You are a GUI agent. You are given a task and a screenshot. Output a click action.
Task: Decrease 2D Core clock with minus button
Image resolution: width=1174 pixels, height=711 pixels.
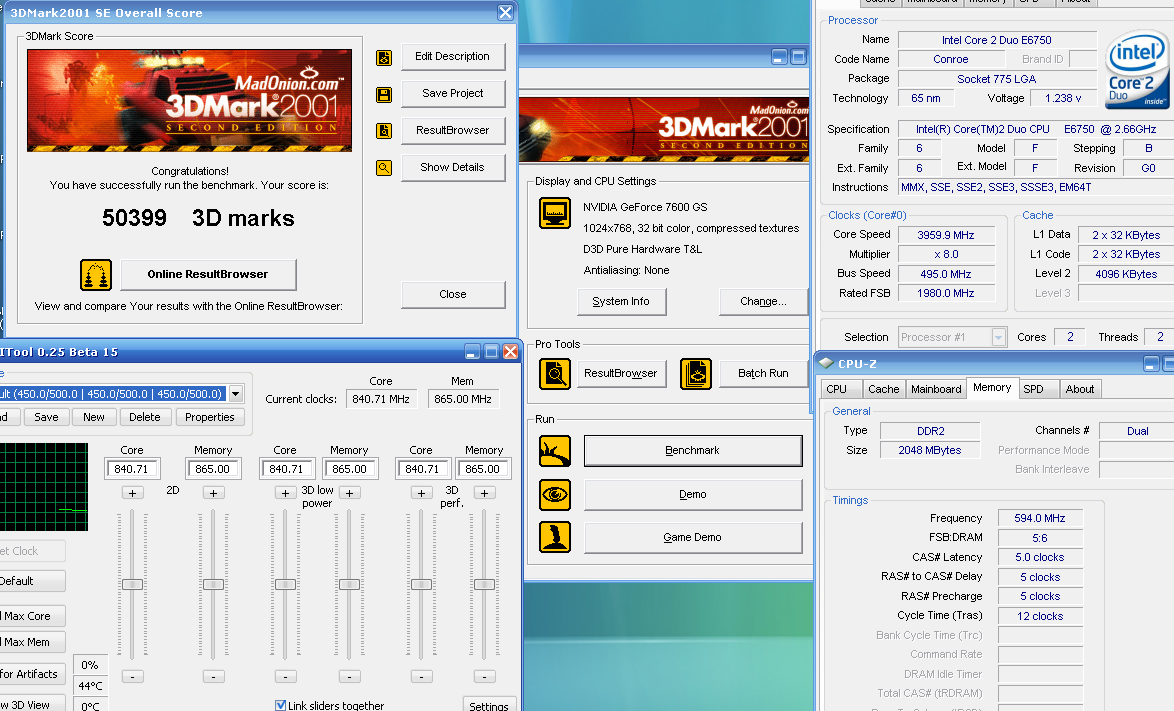click(133, 677)
